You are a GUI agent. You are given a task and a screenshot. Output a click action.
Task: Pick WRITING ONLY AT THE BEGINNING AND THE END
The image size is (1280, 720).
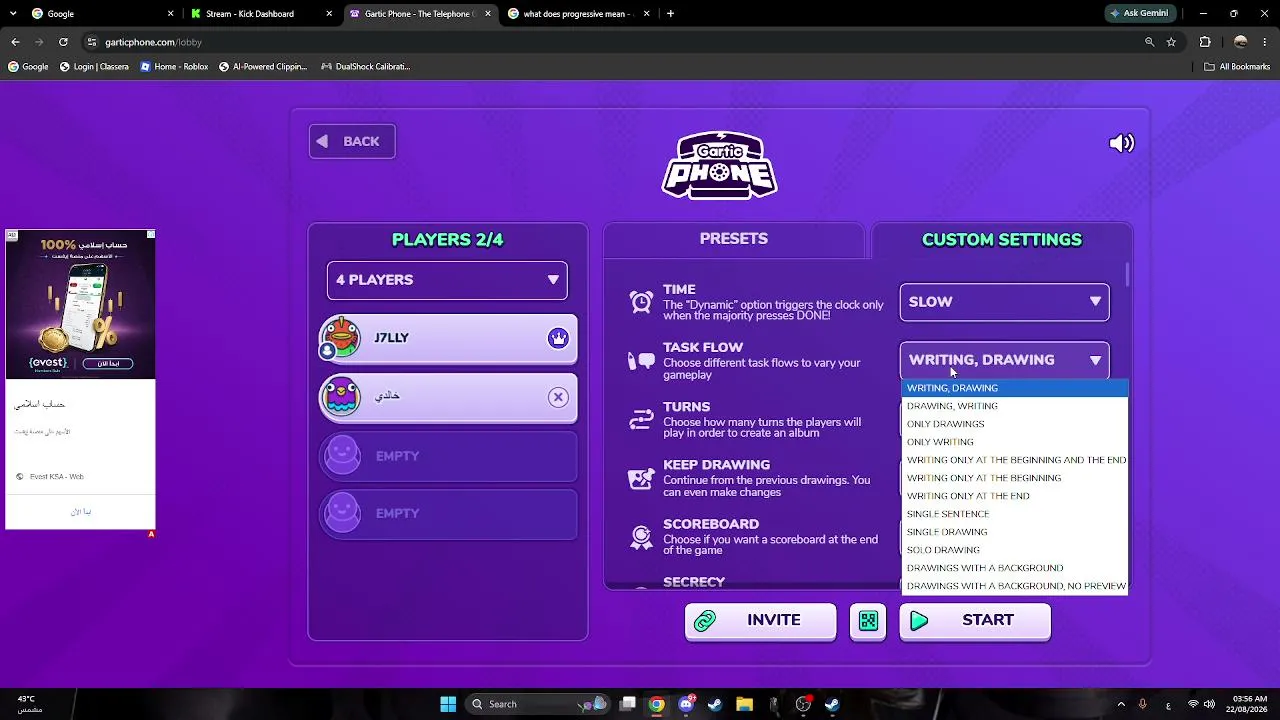(1015, 460)
